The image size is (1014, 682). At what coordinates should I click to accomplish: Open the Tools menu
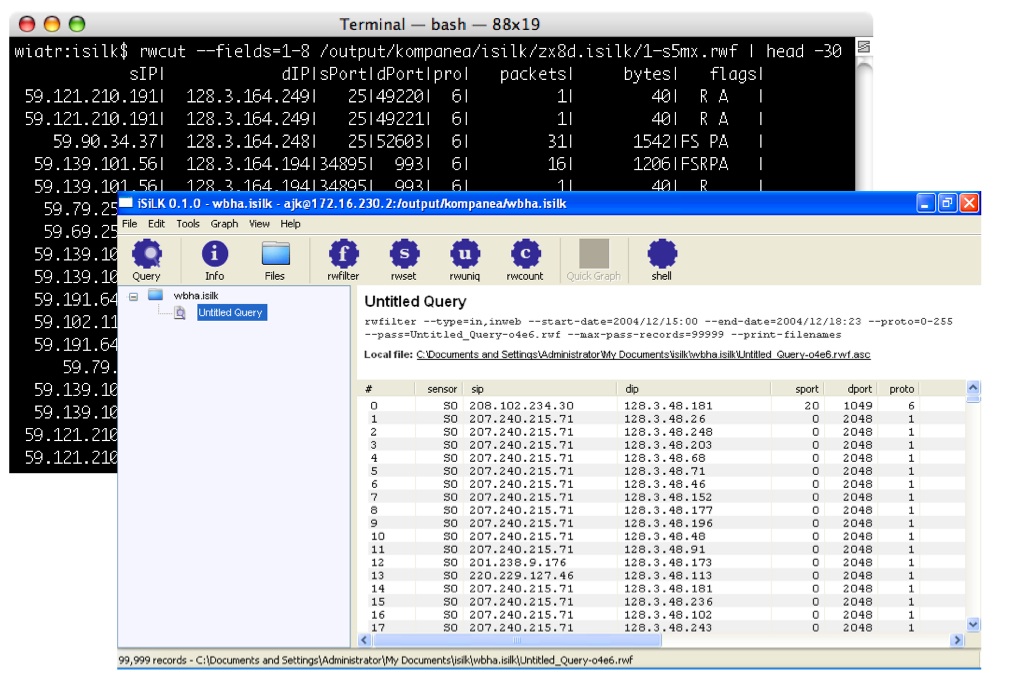(188, 224)
